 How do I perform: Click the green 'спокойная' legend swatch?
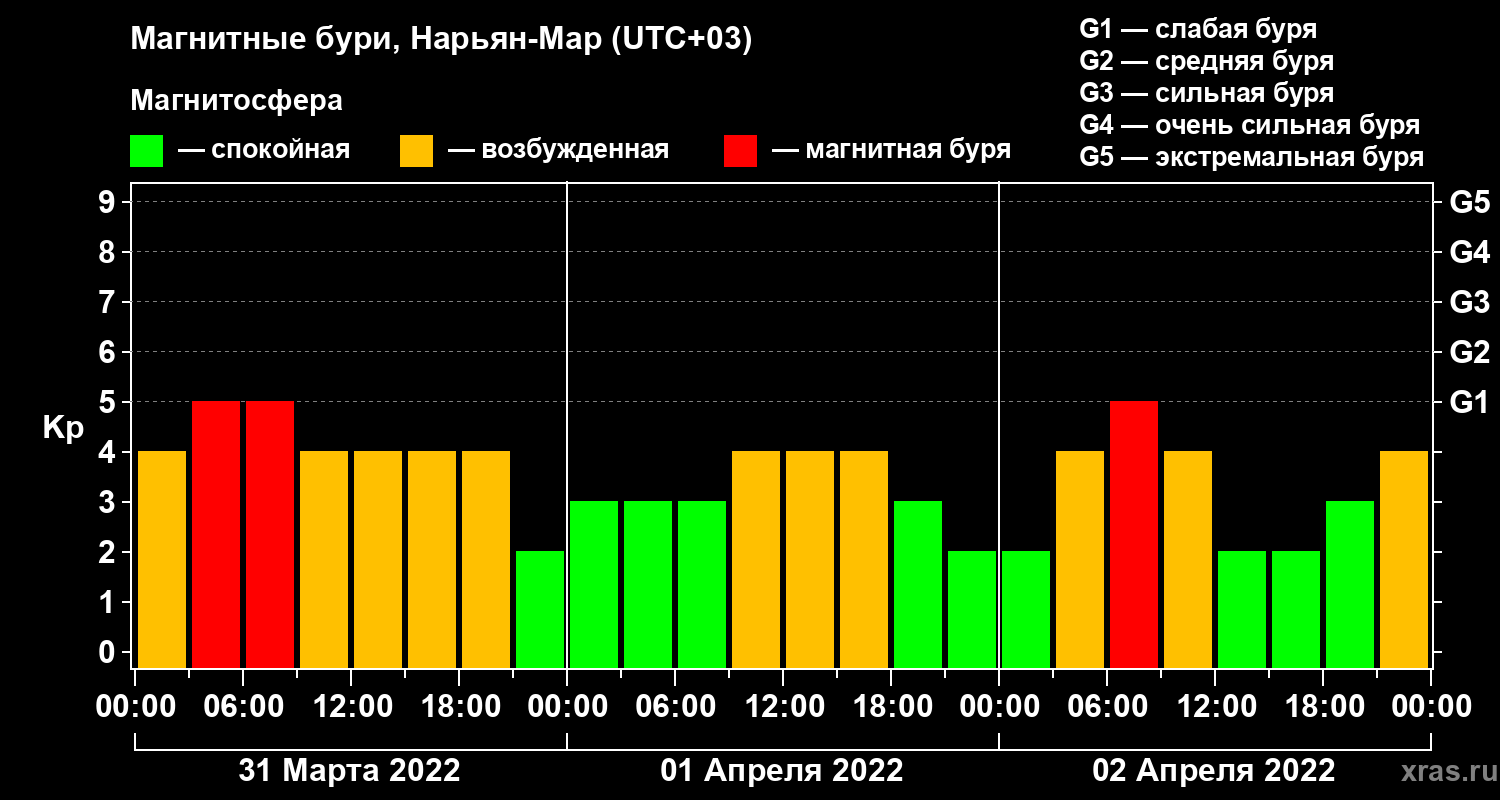click(146, 151)
